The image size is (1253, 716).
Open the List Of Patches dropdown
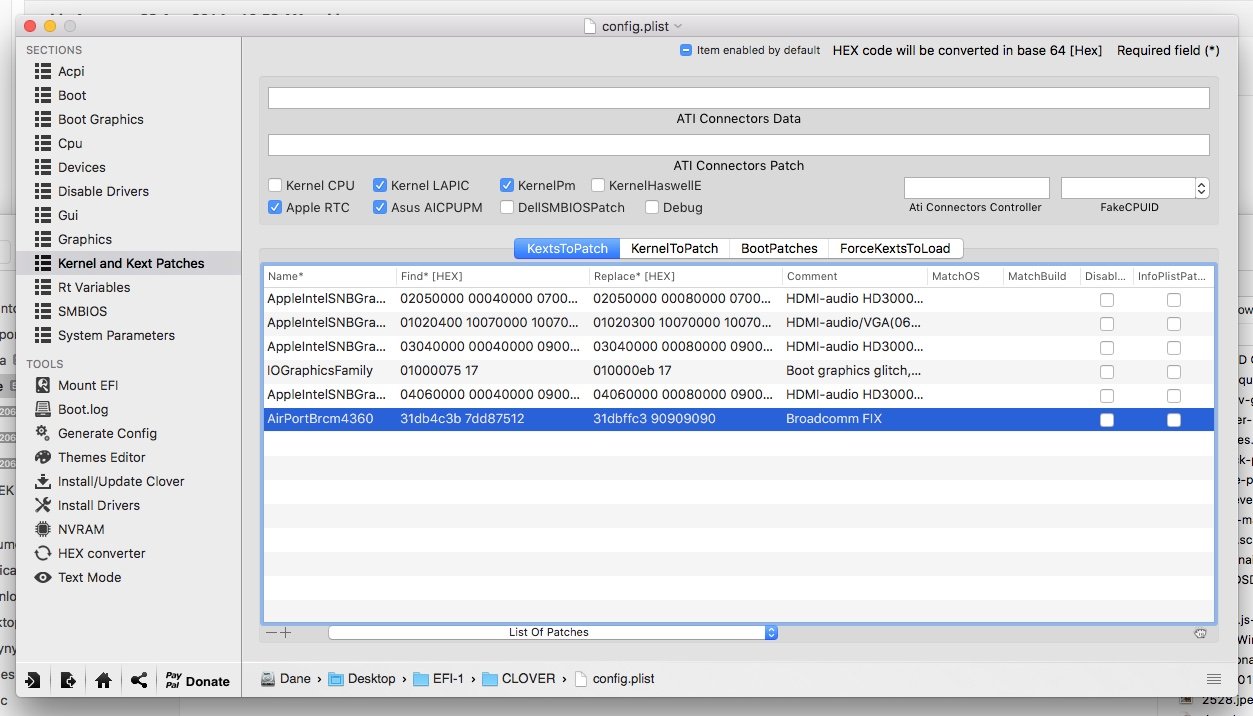click(553, 632)
